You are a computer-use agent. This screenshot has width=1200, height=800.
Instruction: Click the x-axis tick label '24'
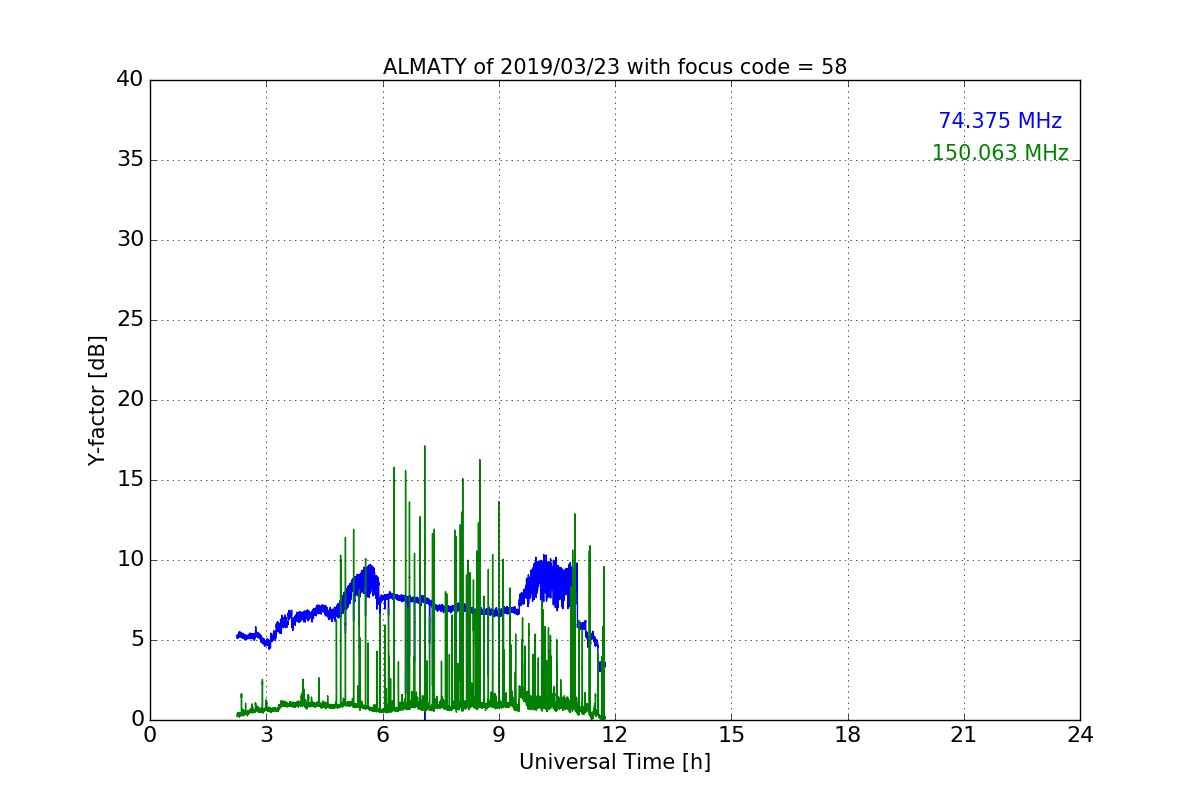click(1080, 735)
